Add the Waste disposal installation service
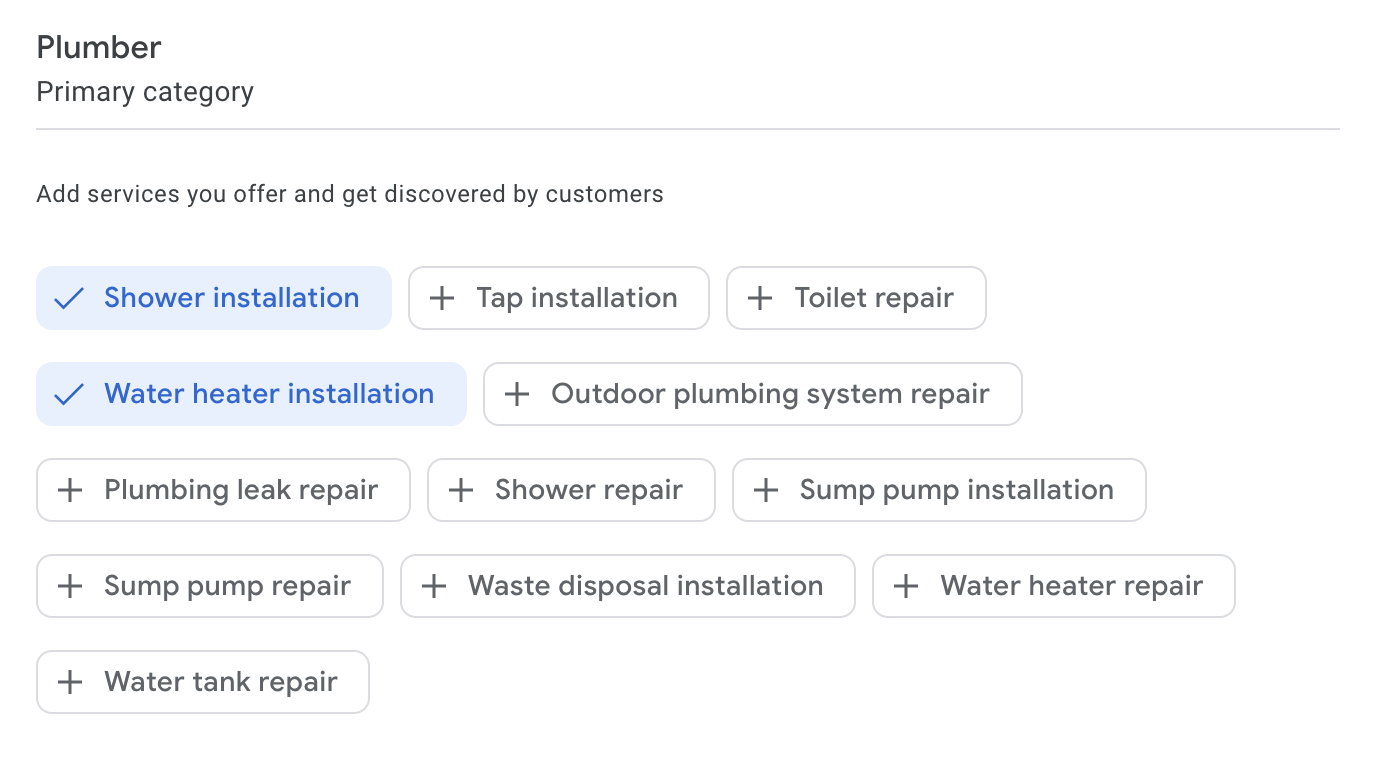 tap(627, 586)
